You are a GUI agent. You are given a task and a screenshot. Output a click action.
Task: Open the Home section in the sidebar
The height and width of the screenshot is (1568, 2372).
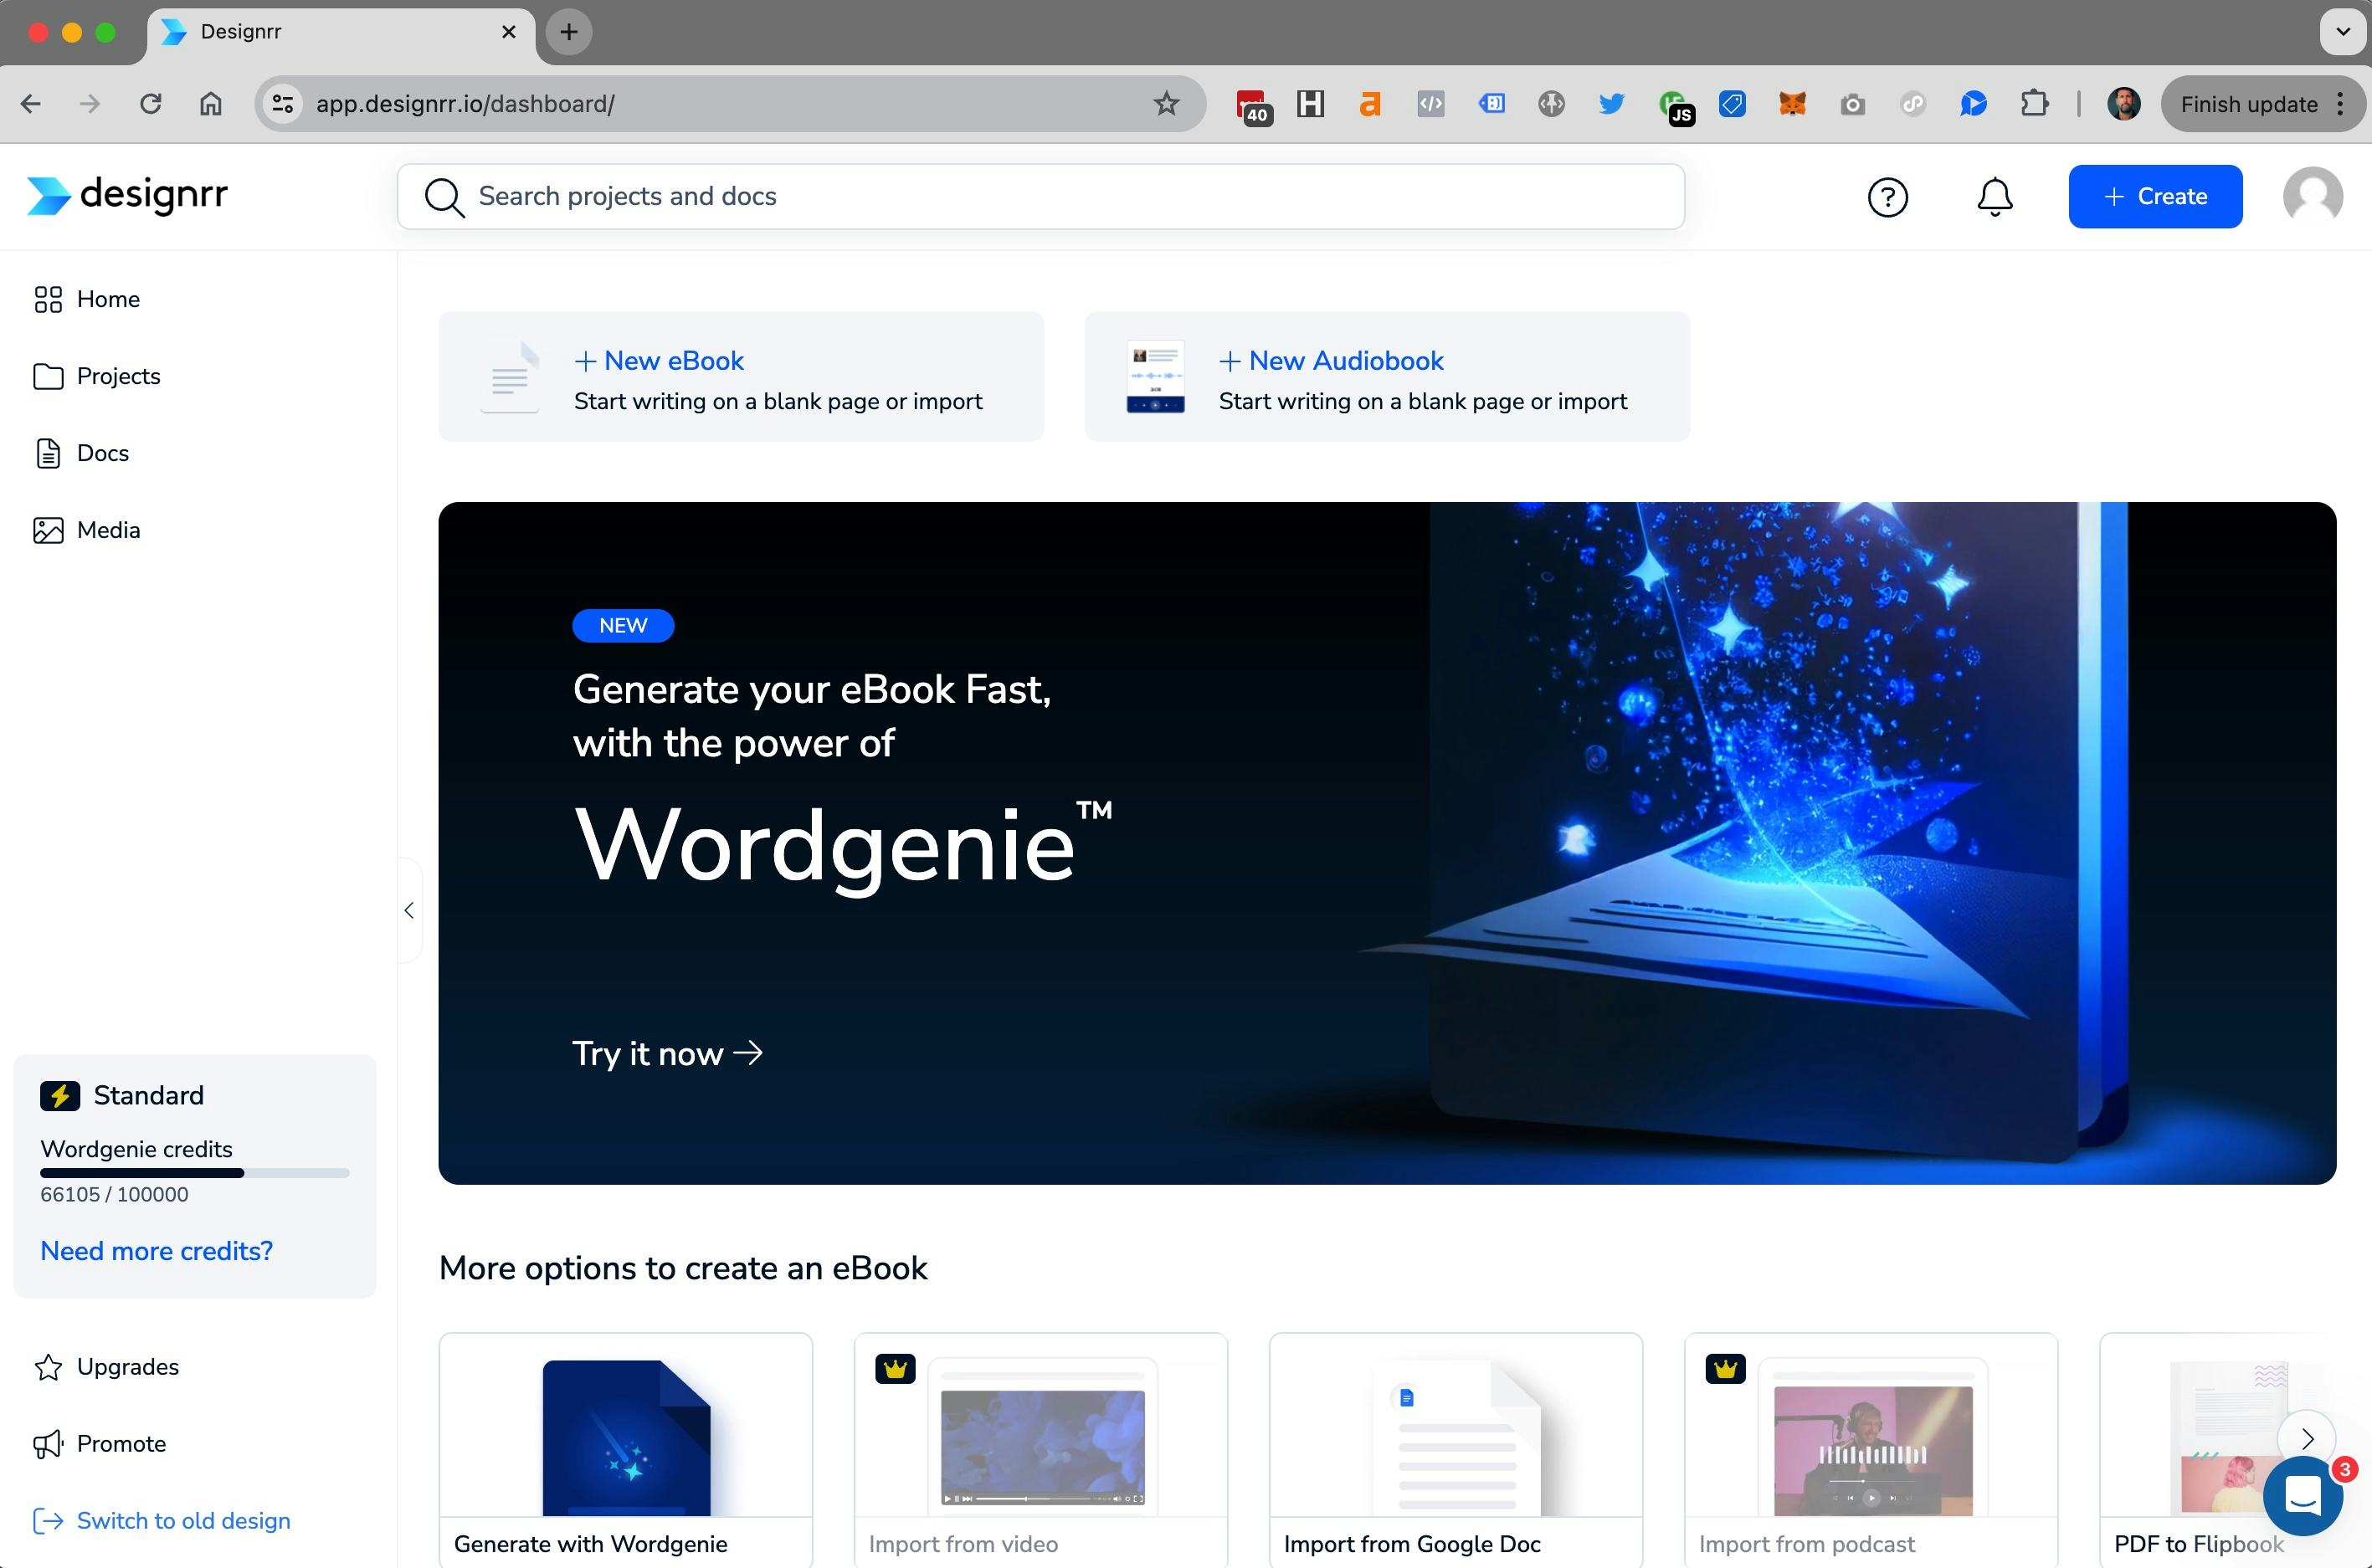(107, 299)
